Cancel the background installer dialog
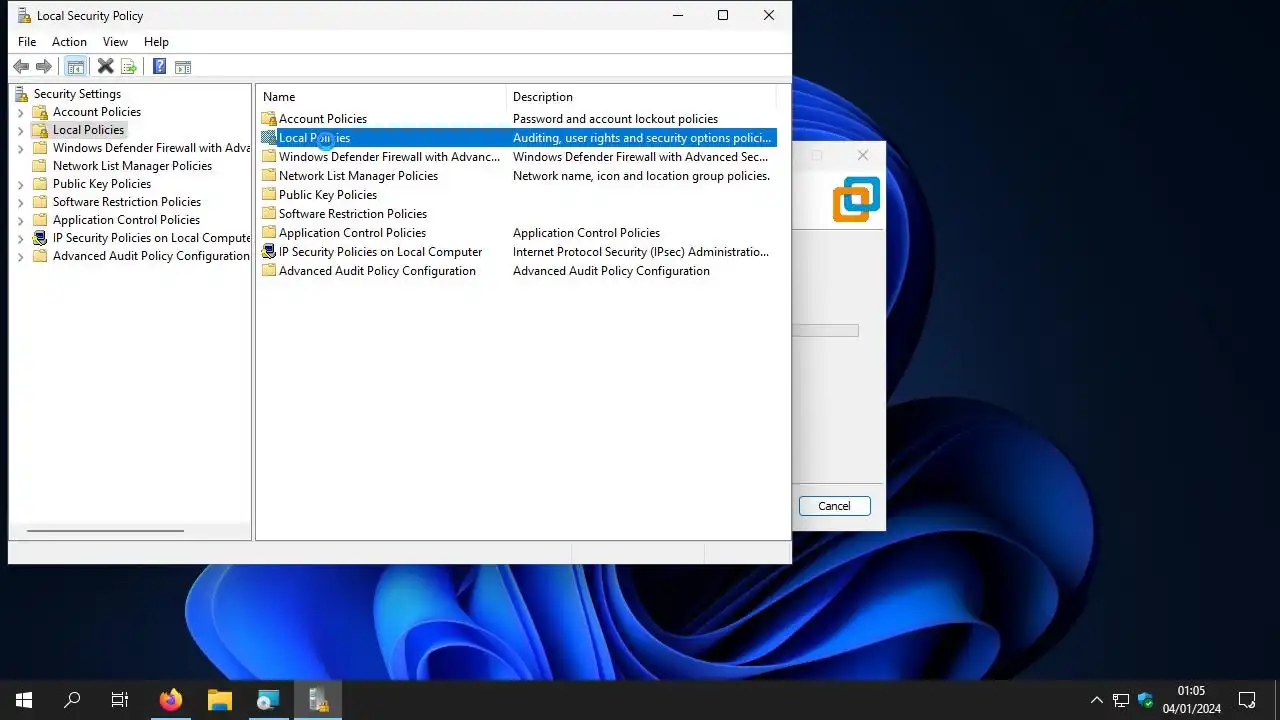This screenshot has height=720, width=1280. click(834, 506)
